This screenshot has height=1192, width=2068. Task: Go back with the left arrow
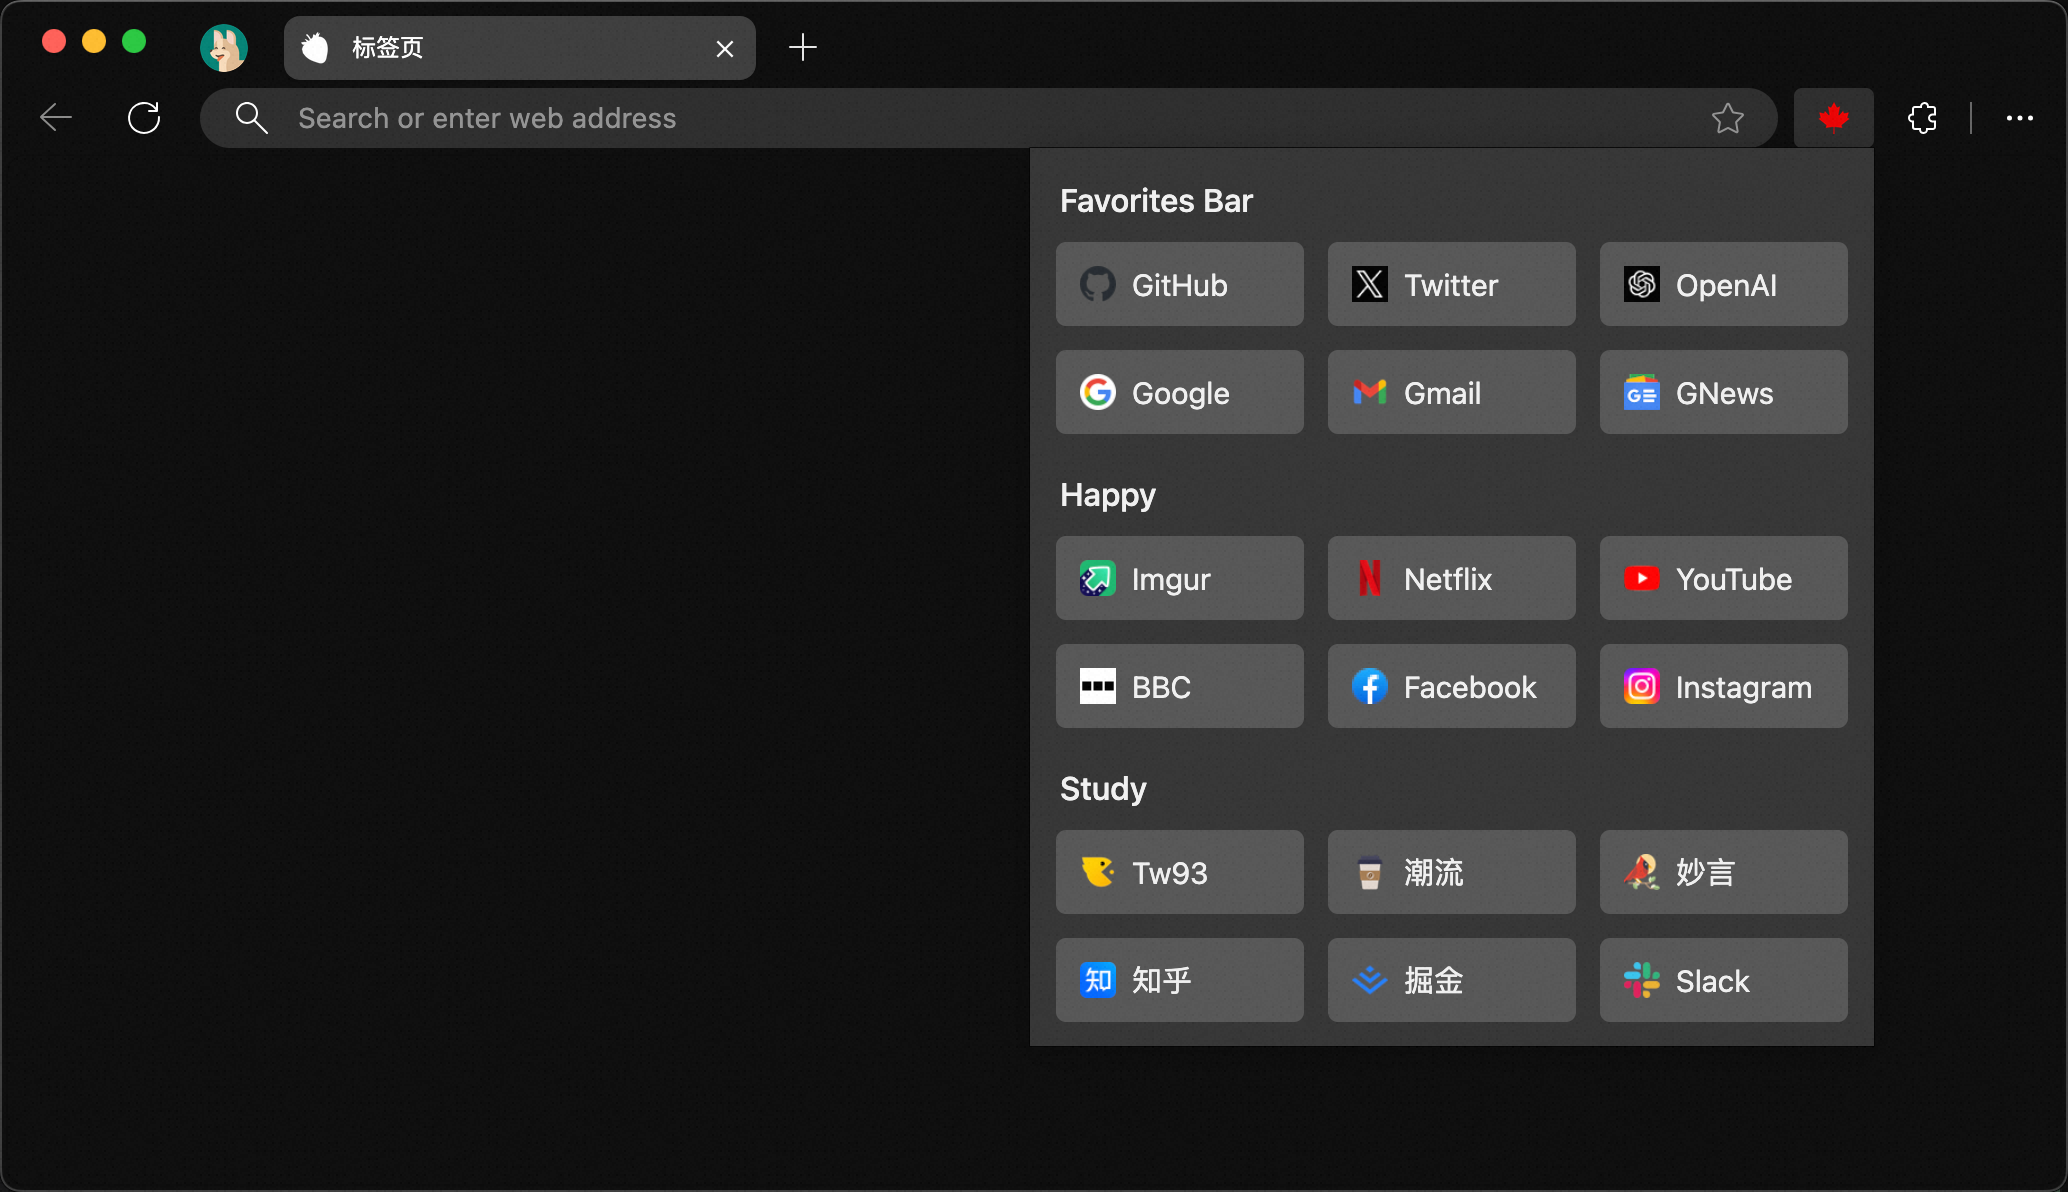[56, 118]
